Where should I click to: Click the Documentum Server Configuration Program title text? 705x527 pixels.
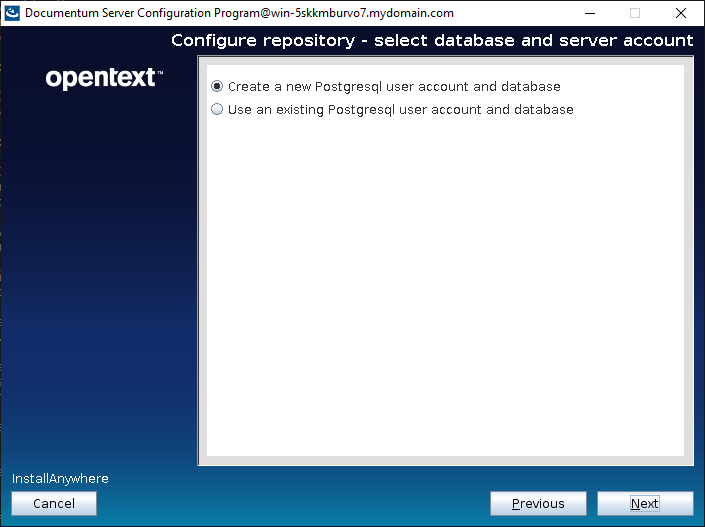[150, 13]
